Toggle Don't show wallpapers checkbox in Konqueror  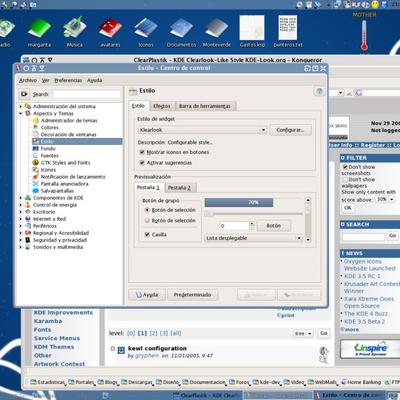coord(345,179)
